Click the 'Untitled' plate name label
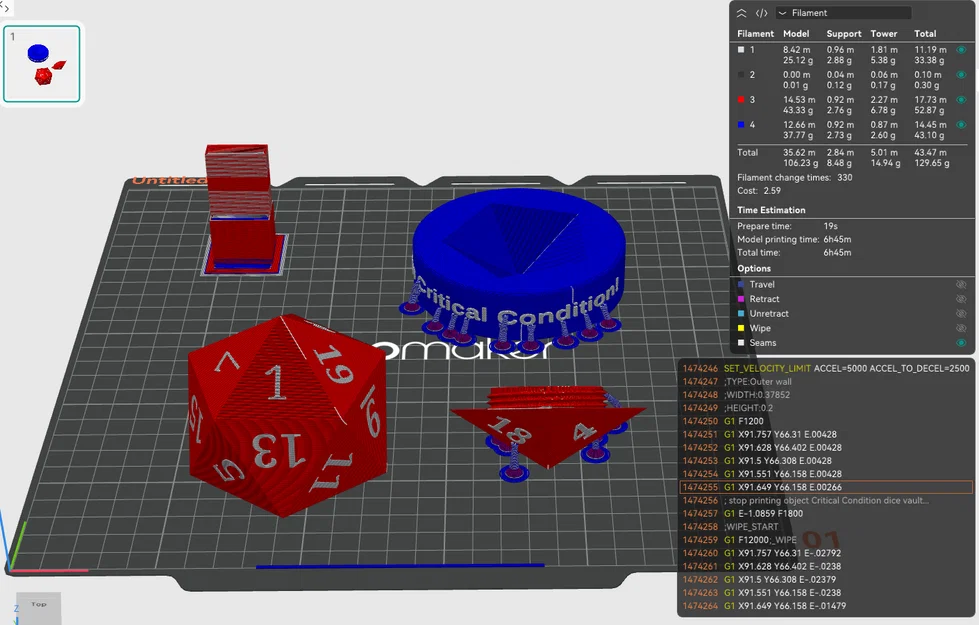Image resolution: width=979 pixels, height=625 pixels. pyautogui.click(x=169, y=180)
